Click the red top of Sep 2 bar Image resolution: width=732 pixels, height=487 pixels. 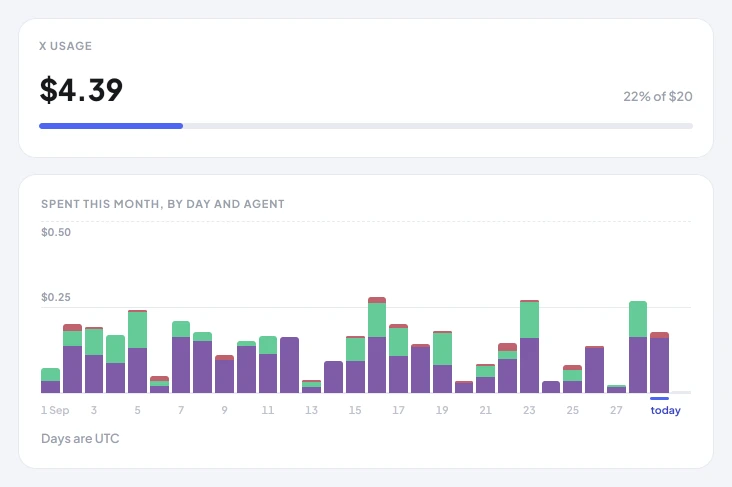[x=72, y=327]
